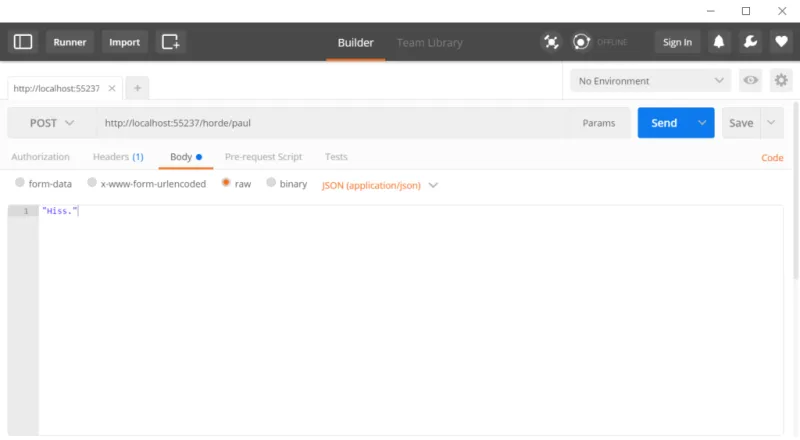Screen dimensions: 800x440
Task: Open settings wrench icon
Action: click(x=750, y=42)
